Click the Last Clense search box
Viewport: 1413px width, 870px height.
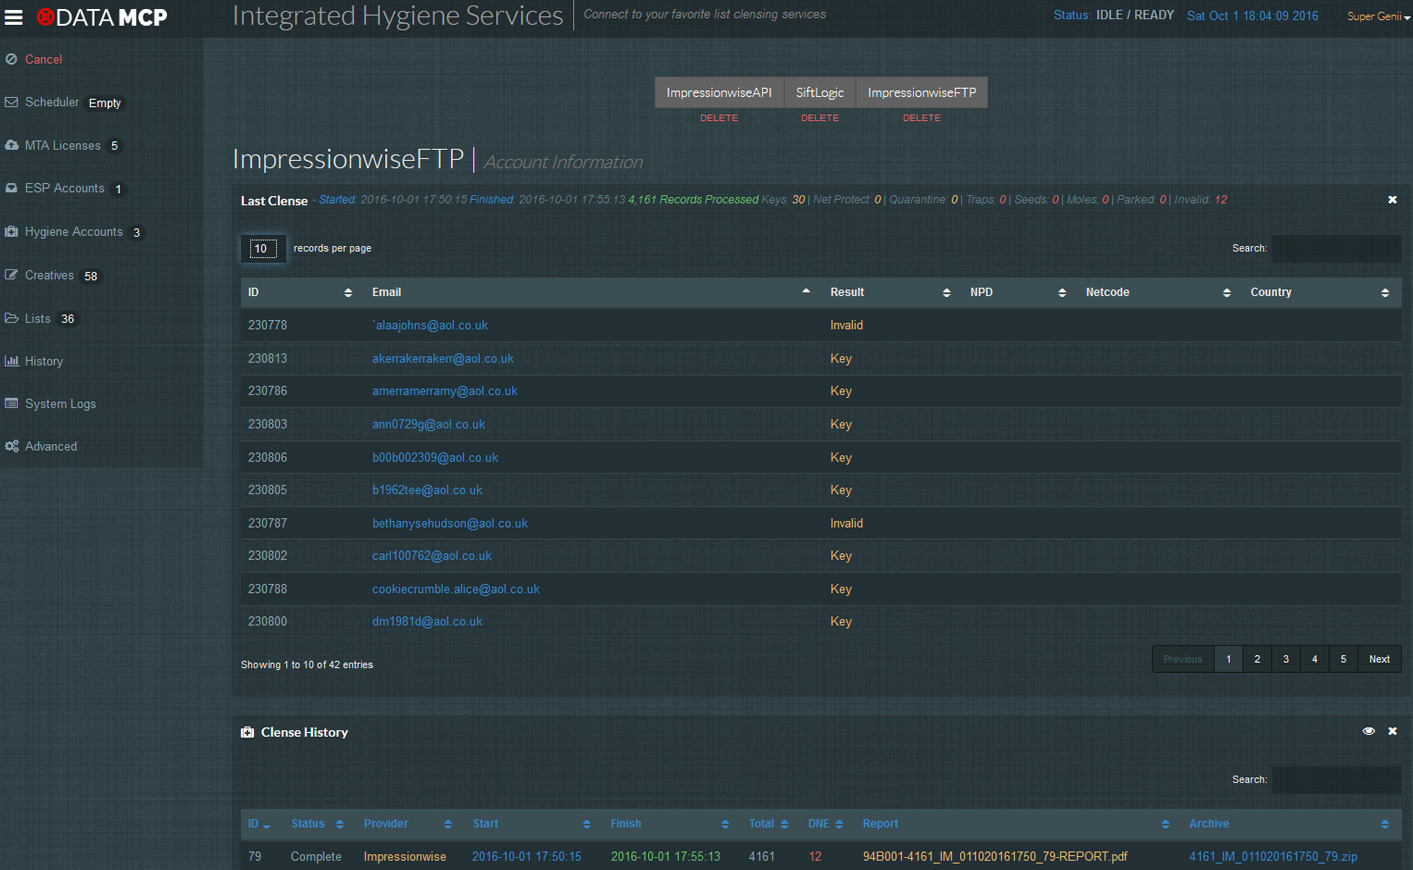coord(1336,248)
